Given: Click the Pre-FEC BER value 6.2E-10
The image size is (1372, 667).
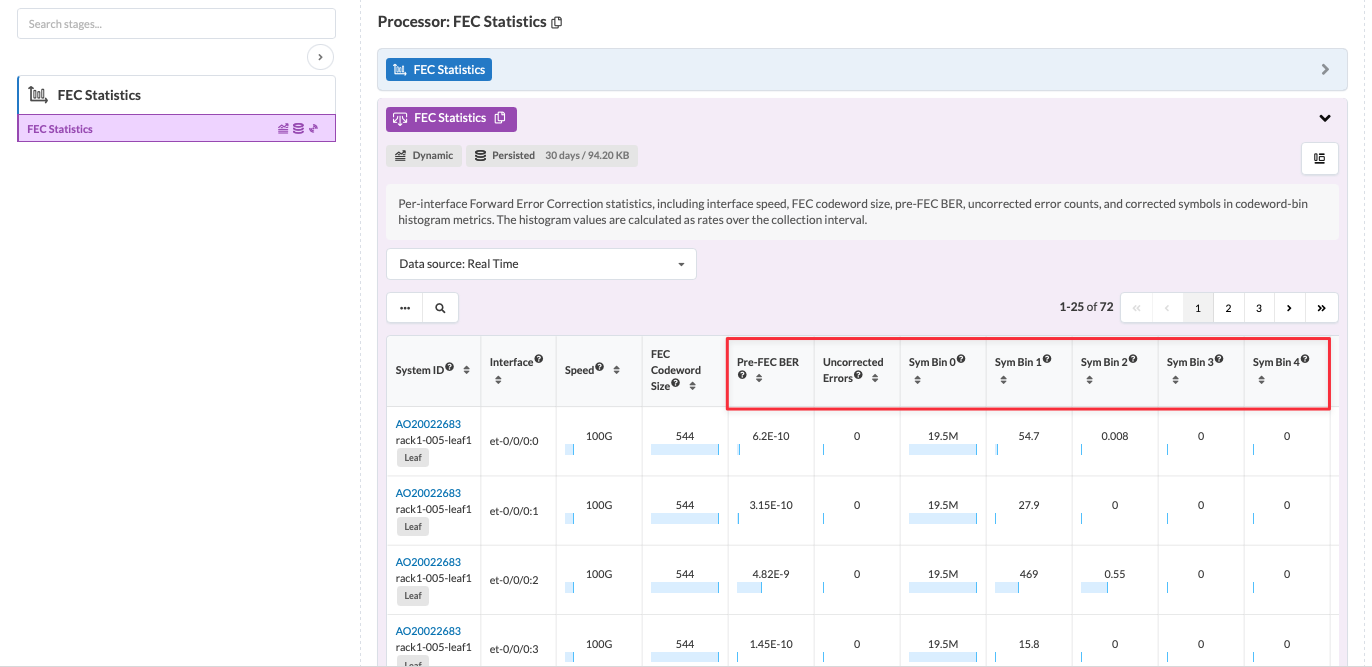Looking at the screenshot, I should [x=771, y=436].
